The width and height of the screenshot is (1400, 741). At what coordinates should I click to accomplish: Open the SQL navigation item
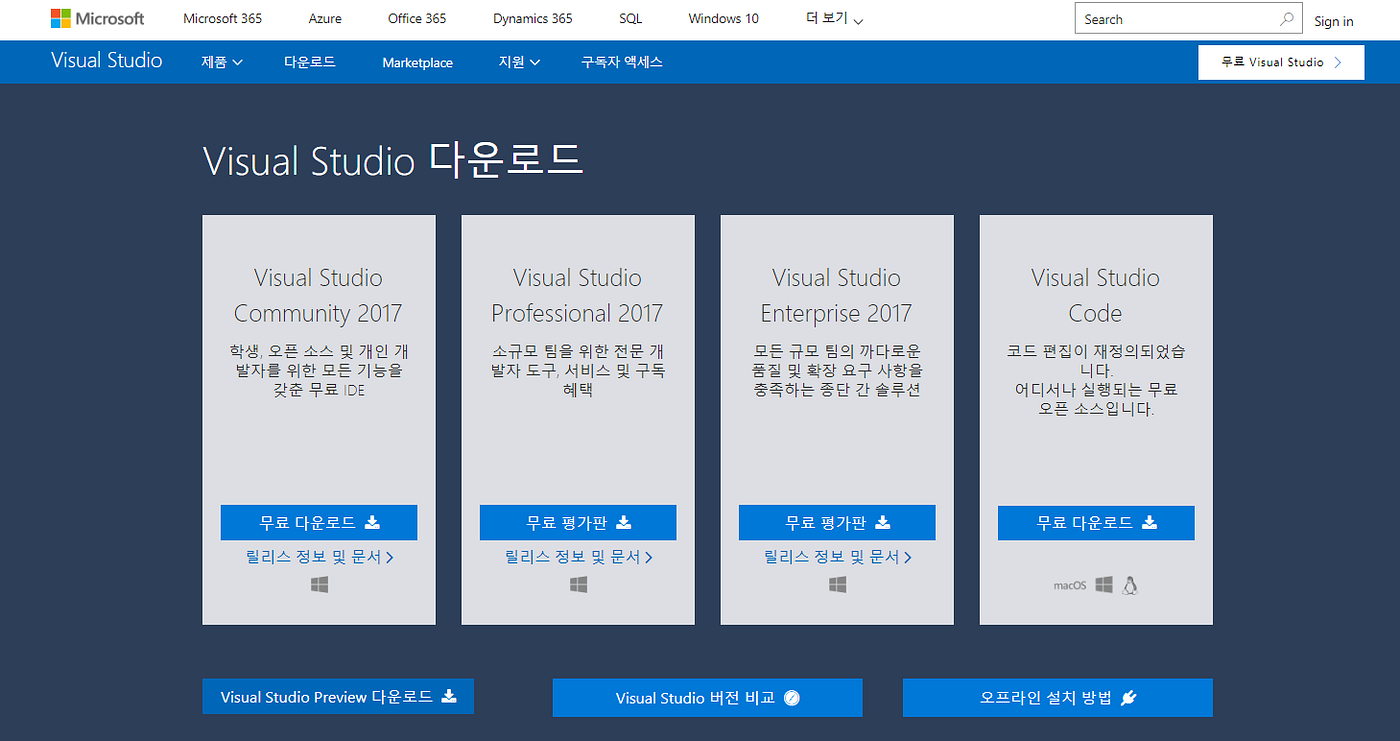pos(631,19)
